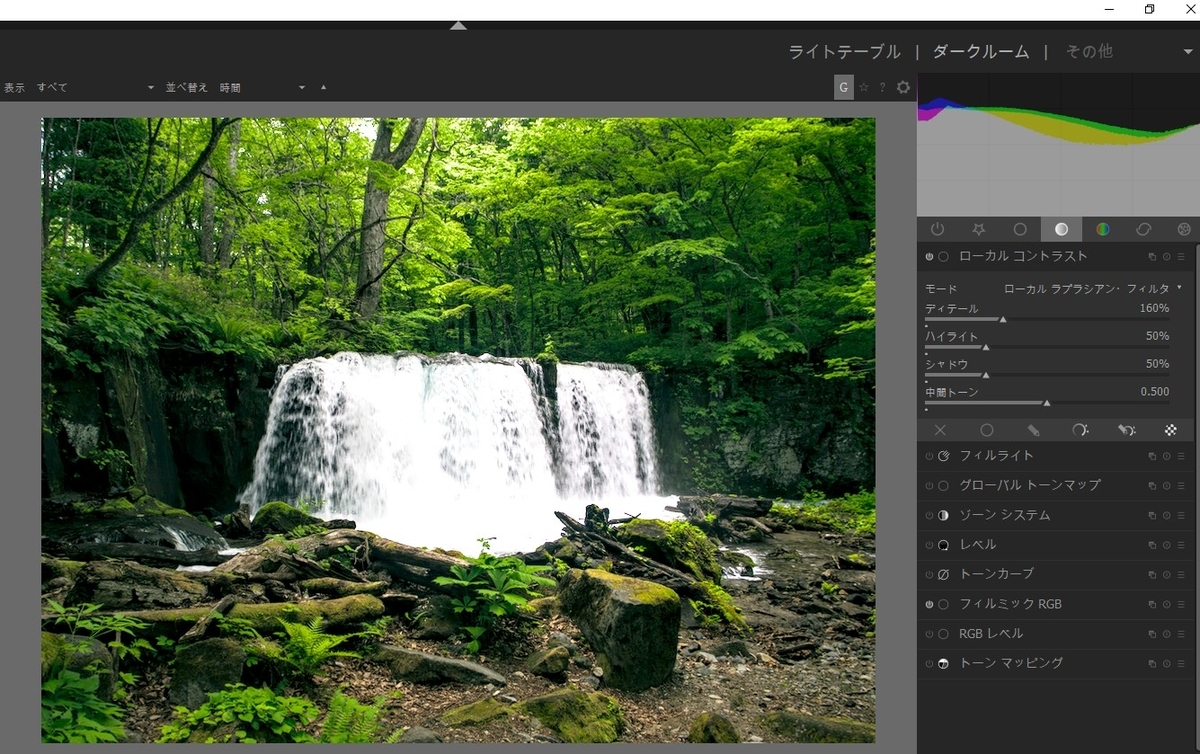This screenshot has width=1200, height=754.
Task: Disable the フィルミック RGB module
Action: 929,604
